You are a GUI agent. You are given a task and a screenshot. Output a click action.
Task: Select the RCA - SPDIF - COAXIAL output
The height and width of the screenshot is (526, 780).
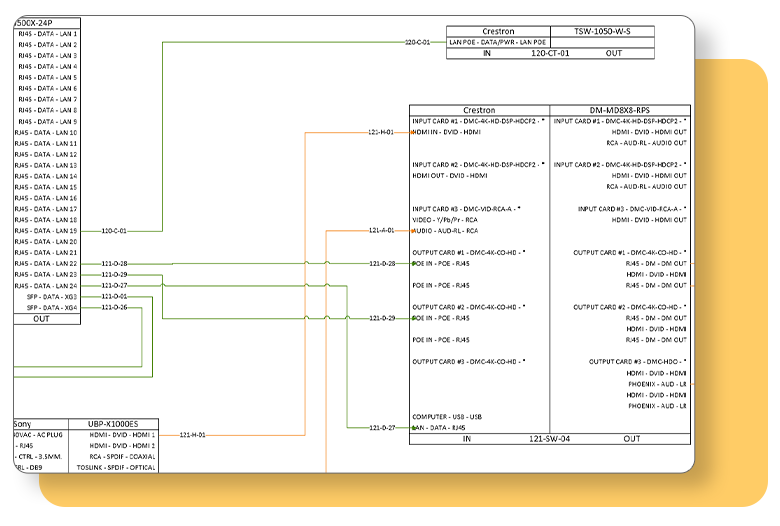122,457
